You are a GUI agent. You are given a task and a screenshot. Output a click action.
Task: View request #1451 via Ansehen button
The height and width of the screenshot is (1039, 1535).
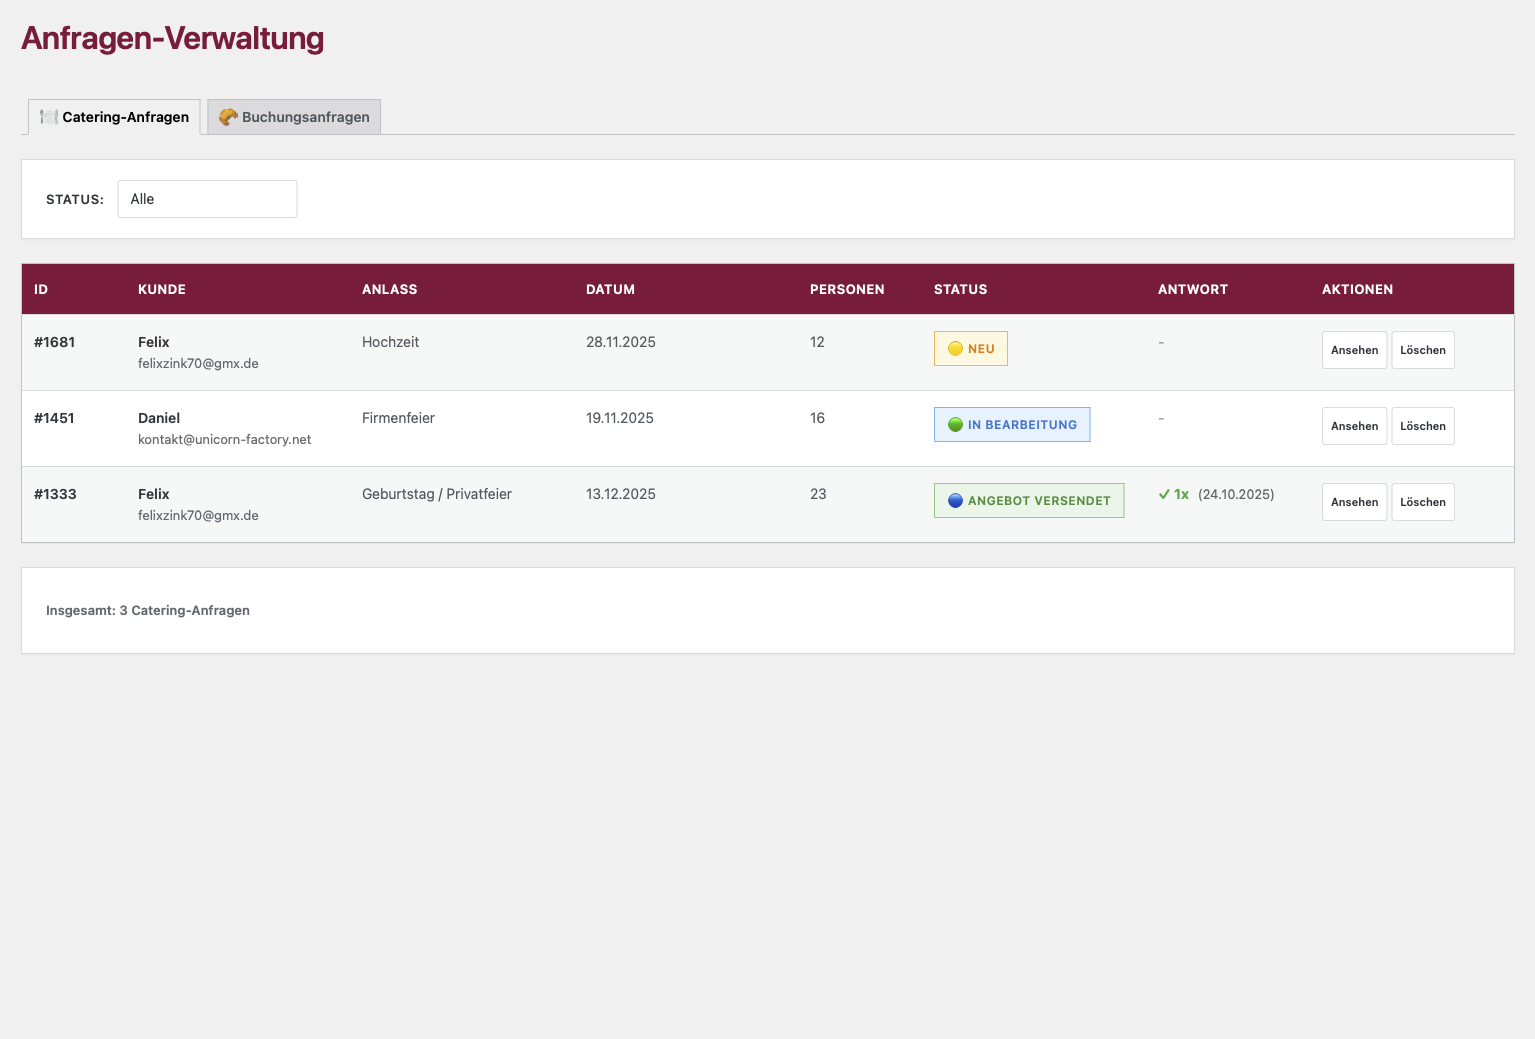coord(1354,426)
